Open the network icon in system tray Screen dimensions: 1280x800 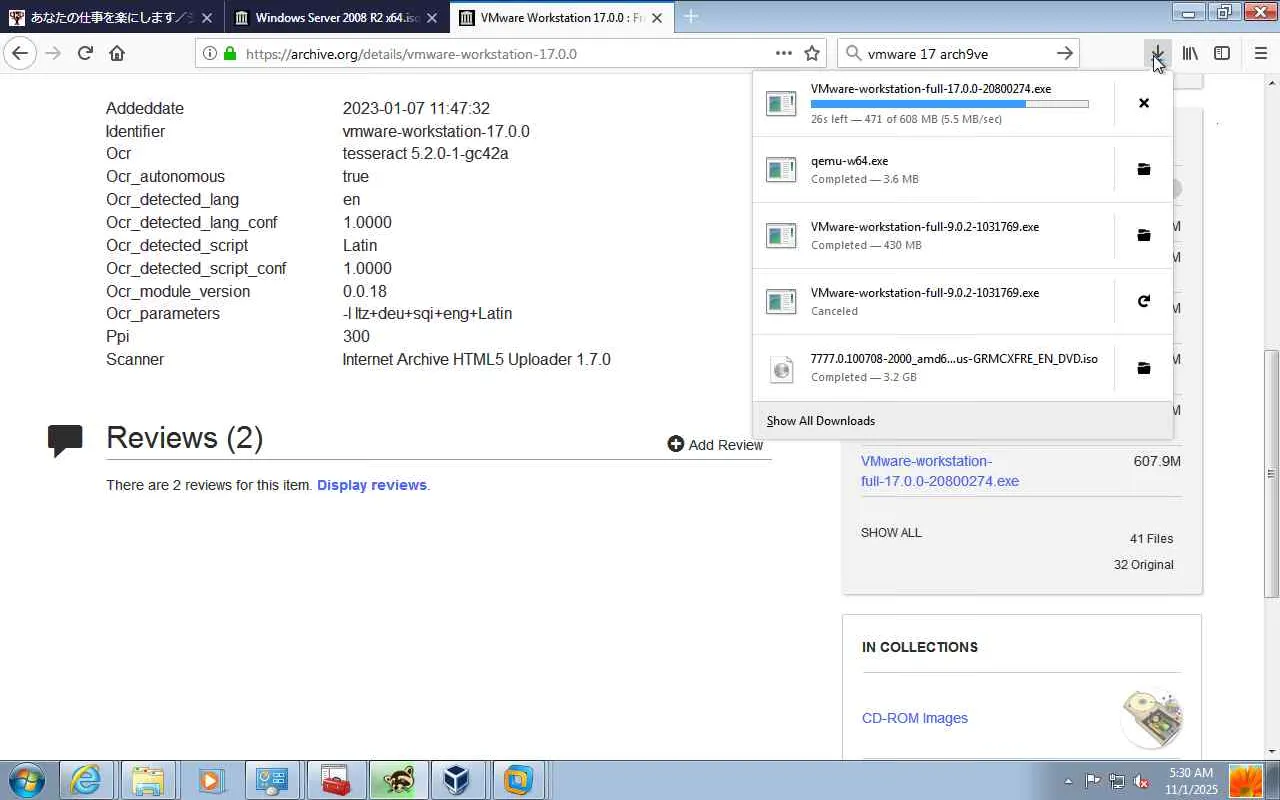1117,781
